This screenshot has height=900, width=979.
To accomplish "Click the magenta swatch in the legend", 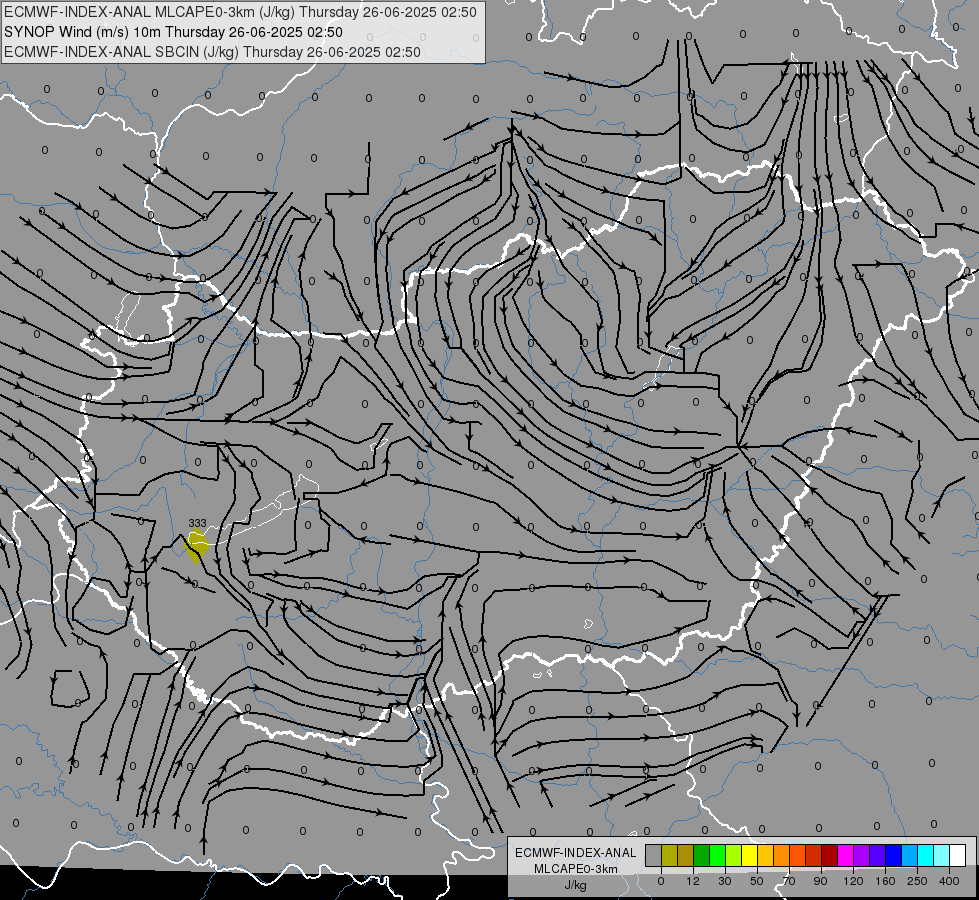I will [x=846, y=855].
